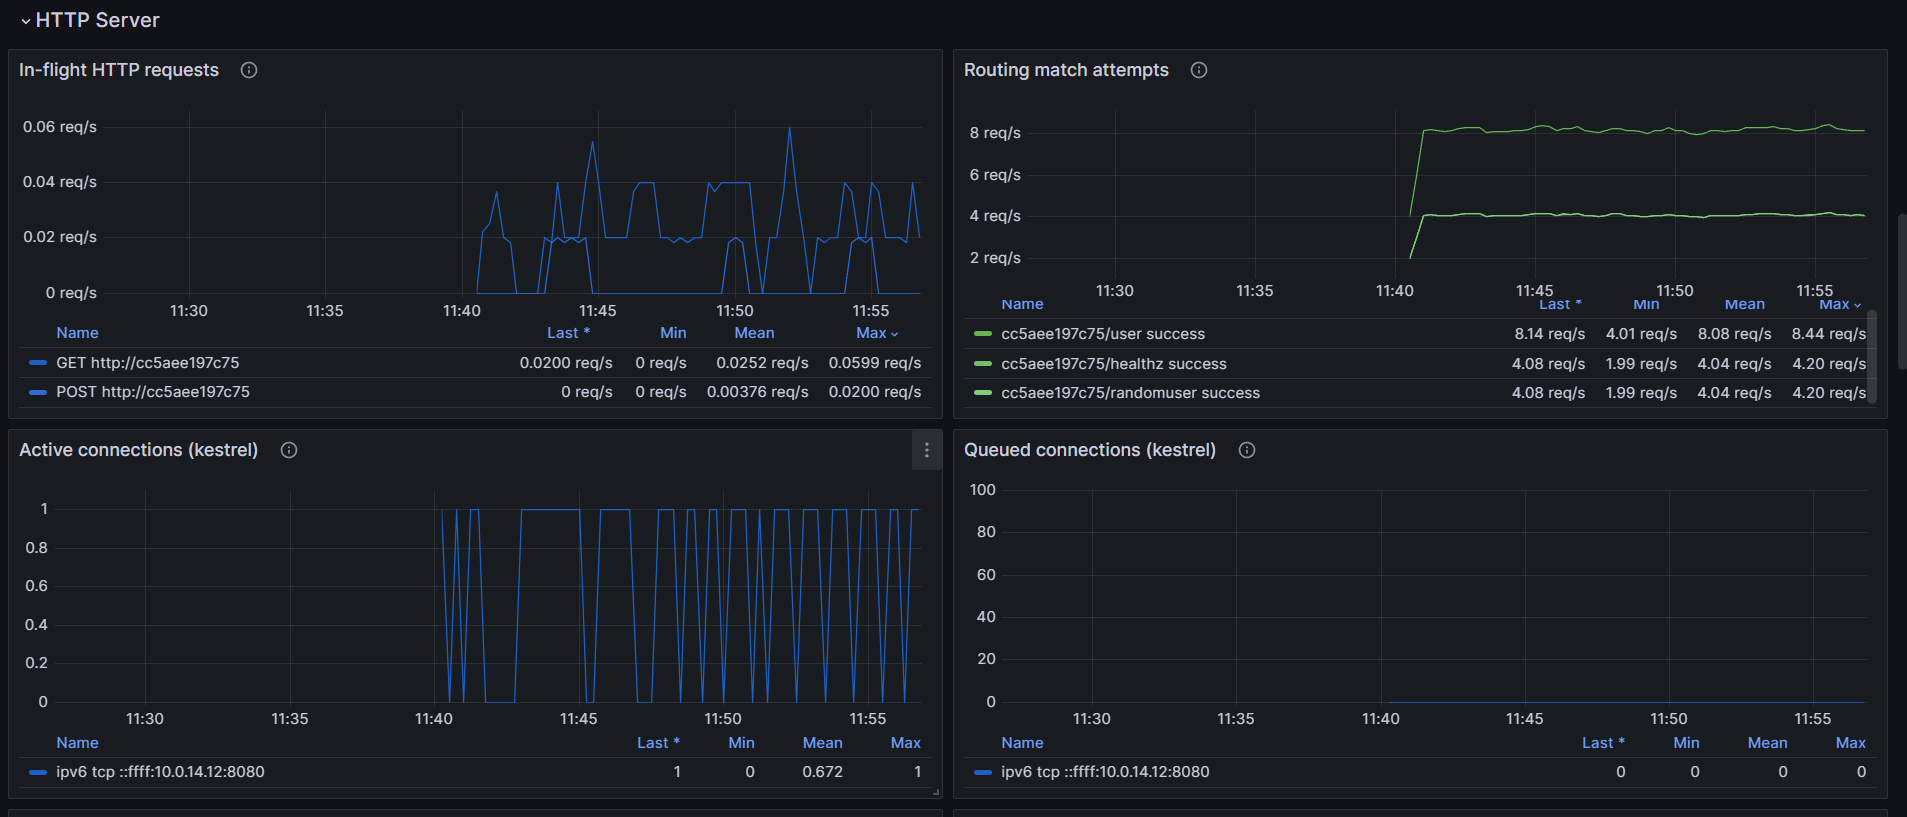Click the info icon beside In-flight HTTP requests
1907x817 pixels.
coord(249,70)
